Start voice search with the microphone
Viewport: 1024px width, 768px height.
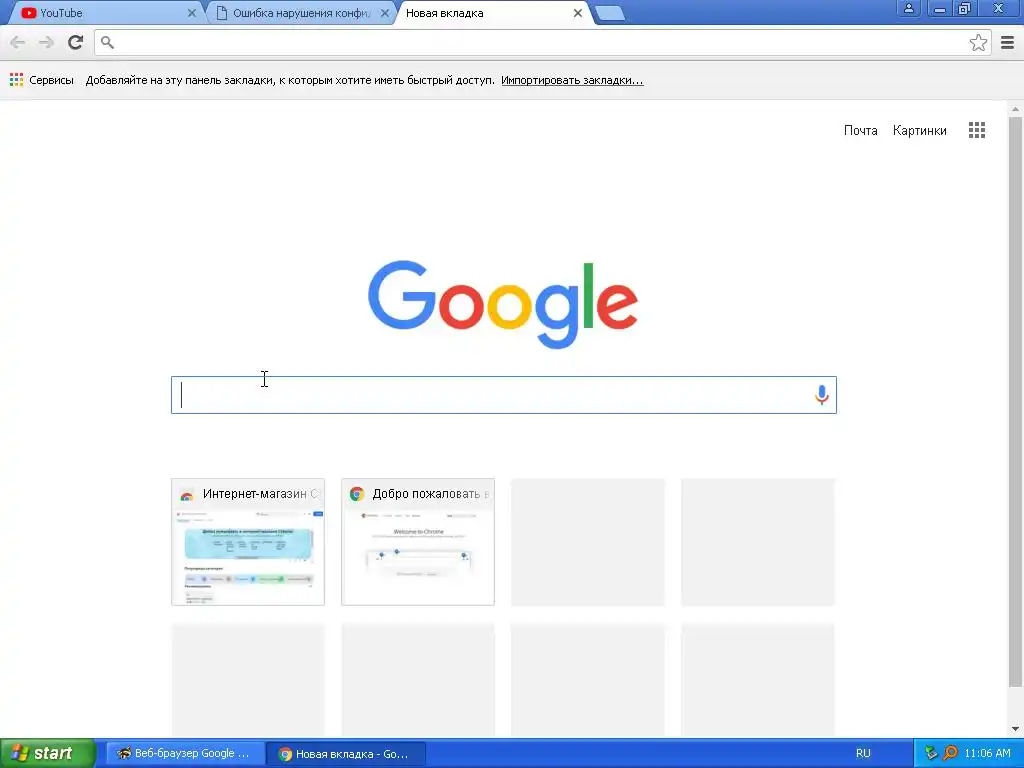822,394
